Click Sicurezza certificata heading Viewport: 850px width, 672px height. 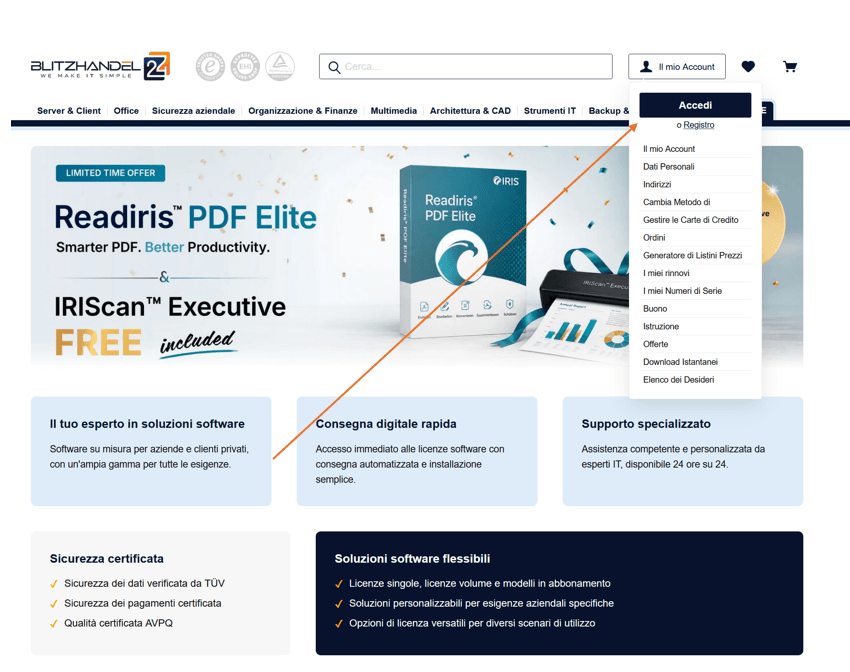[106, 559]
